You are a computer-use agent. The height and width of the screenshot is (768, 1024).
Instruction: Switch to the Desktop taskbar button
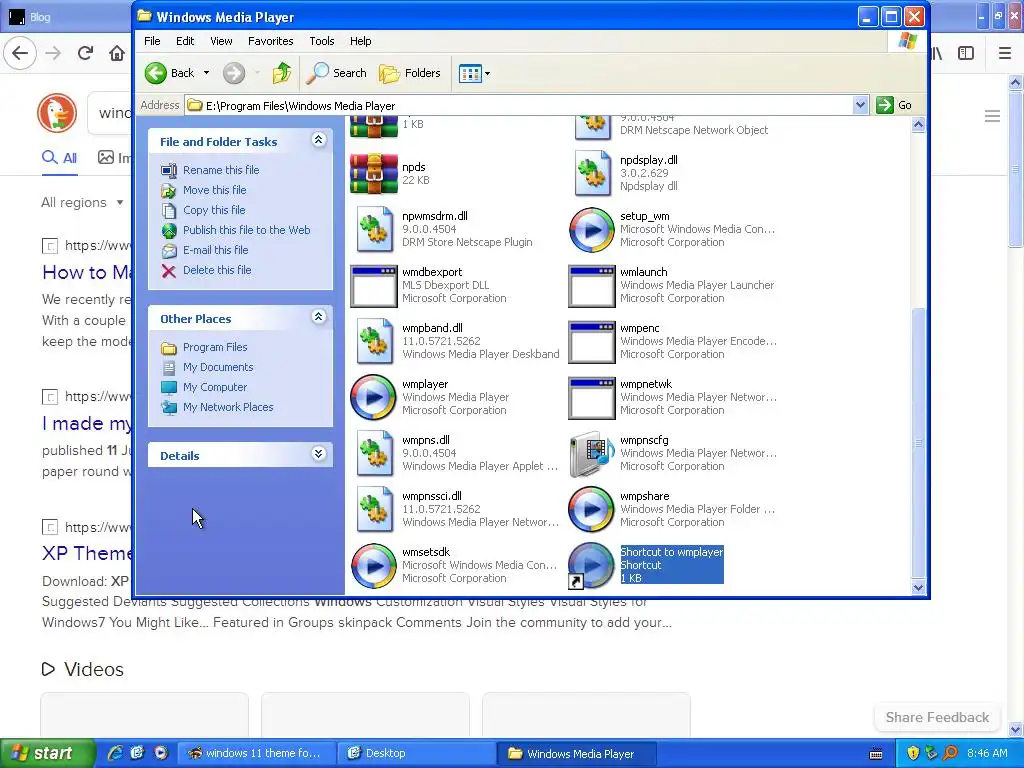pyautogui.click(x=416, y=753)
